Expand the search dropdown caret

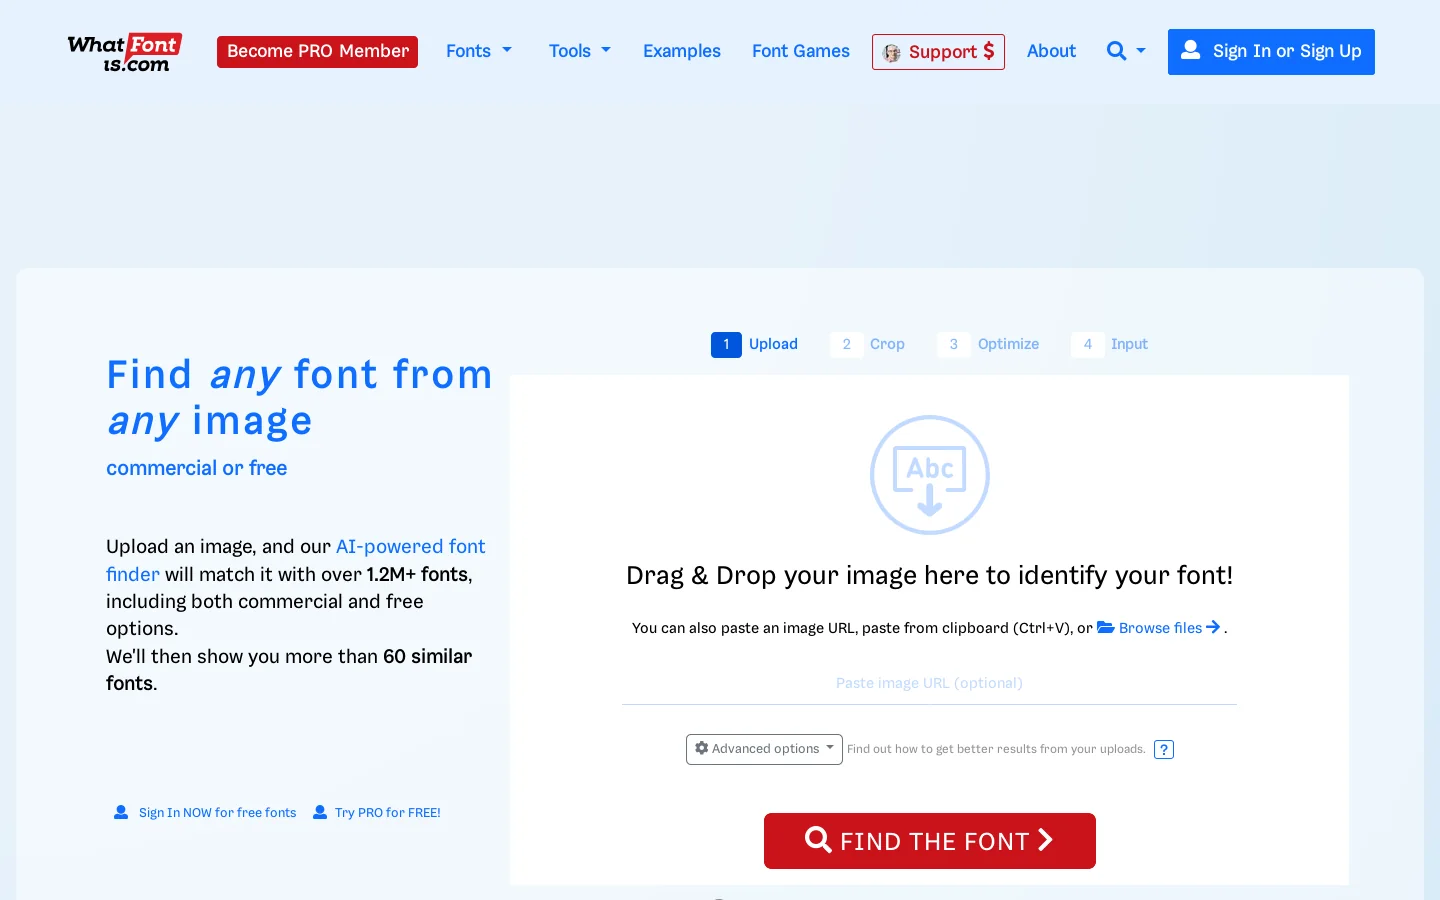click(x=1141, y=51)
